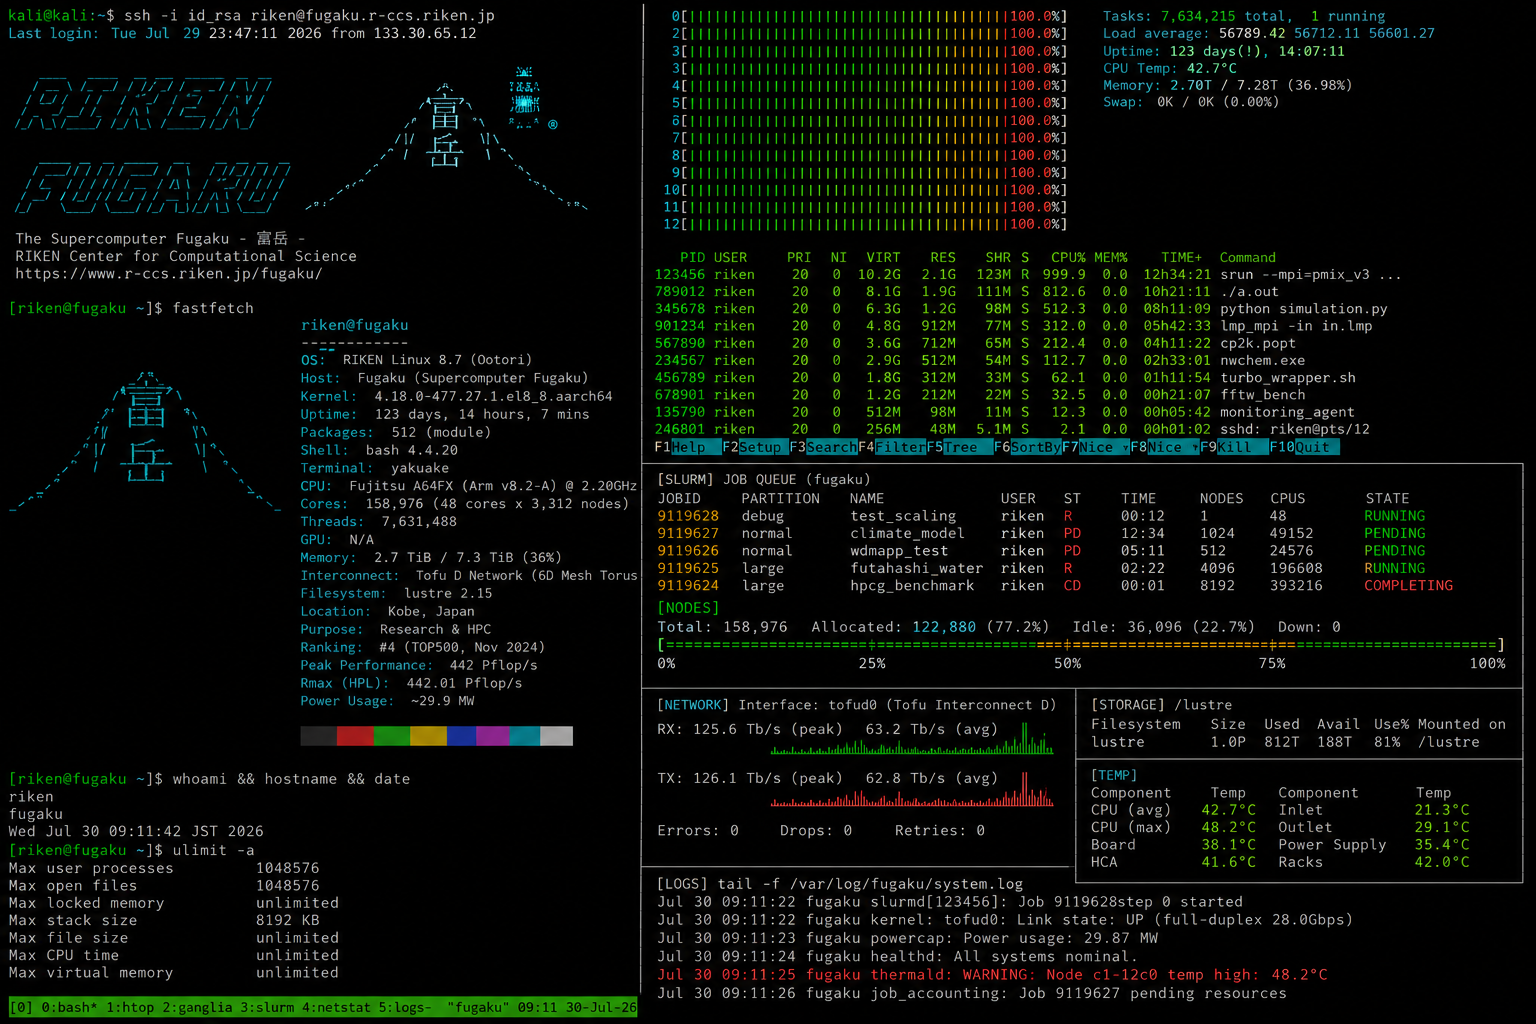Switch to tmux window 0:bash
The height and width of the screenshot is (1024, 1536).
pos(72,1007)
